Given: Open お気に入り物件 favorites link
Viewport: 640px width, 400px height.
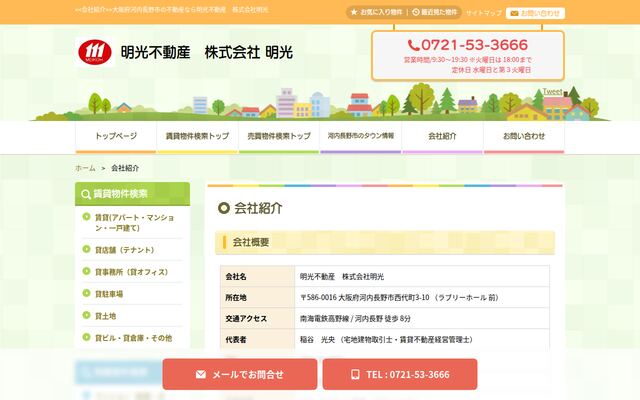Looking at the screenshot, I should click(x=376, y=12).
